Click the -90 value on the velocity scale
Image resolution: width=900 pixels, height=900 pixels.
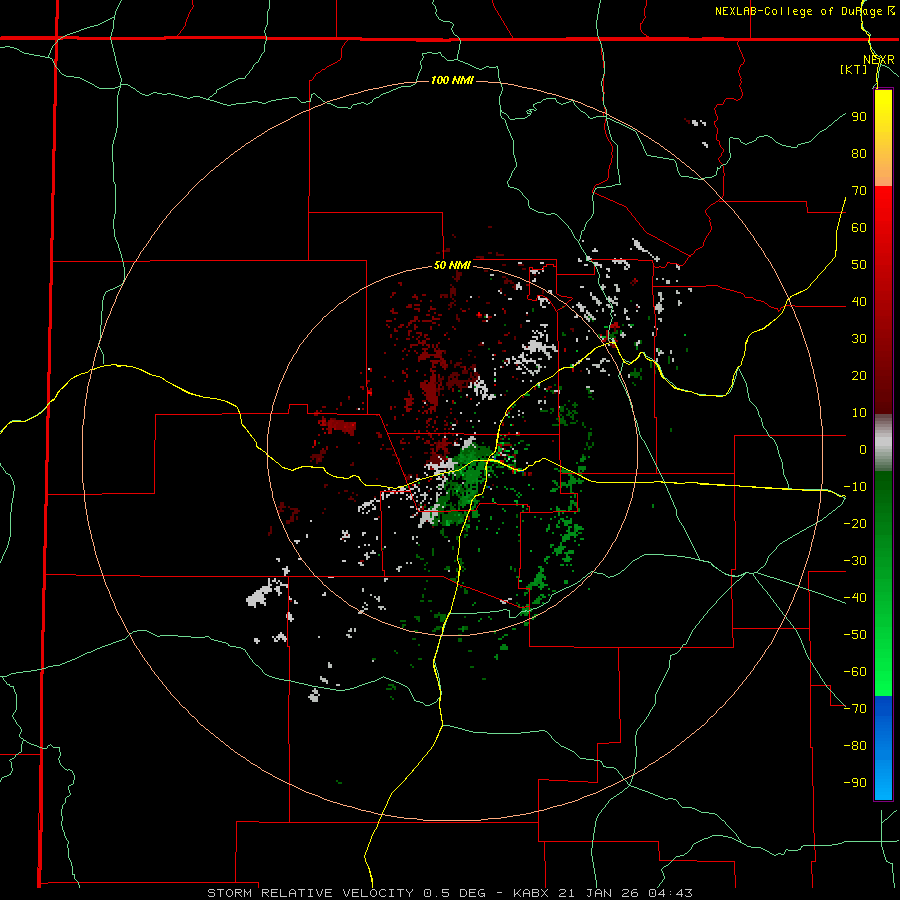tap(855, 783)
